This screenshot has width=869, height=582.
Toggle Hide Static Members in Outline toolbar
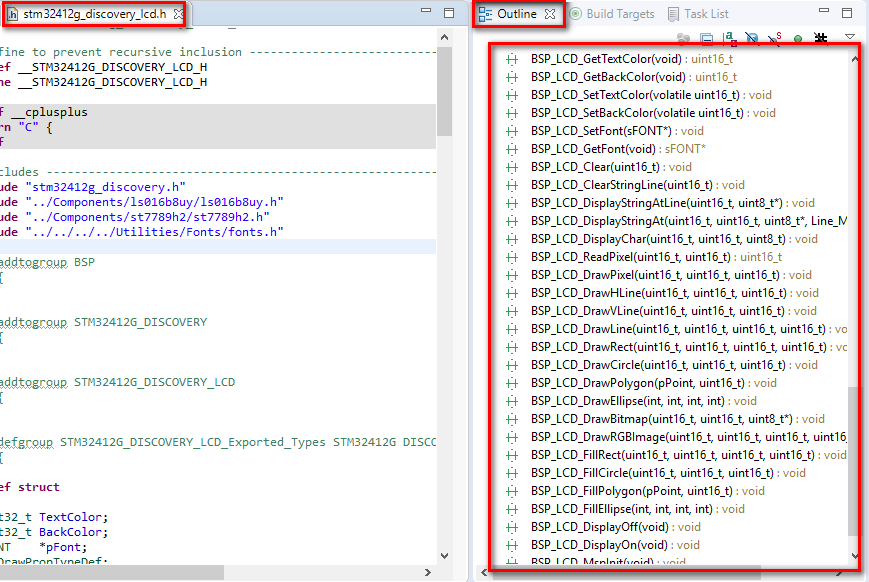click(x=775, y=38)
